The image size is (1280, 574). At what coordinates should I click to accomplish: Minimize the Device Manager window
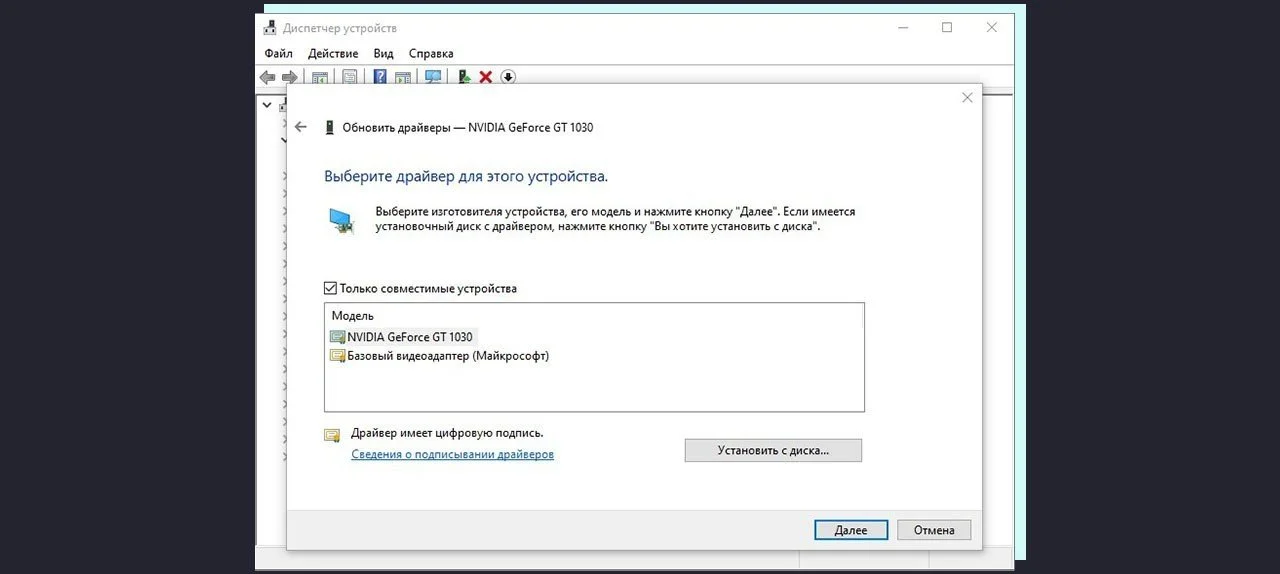pos(901,28)
